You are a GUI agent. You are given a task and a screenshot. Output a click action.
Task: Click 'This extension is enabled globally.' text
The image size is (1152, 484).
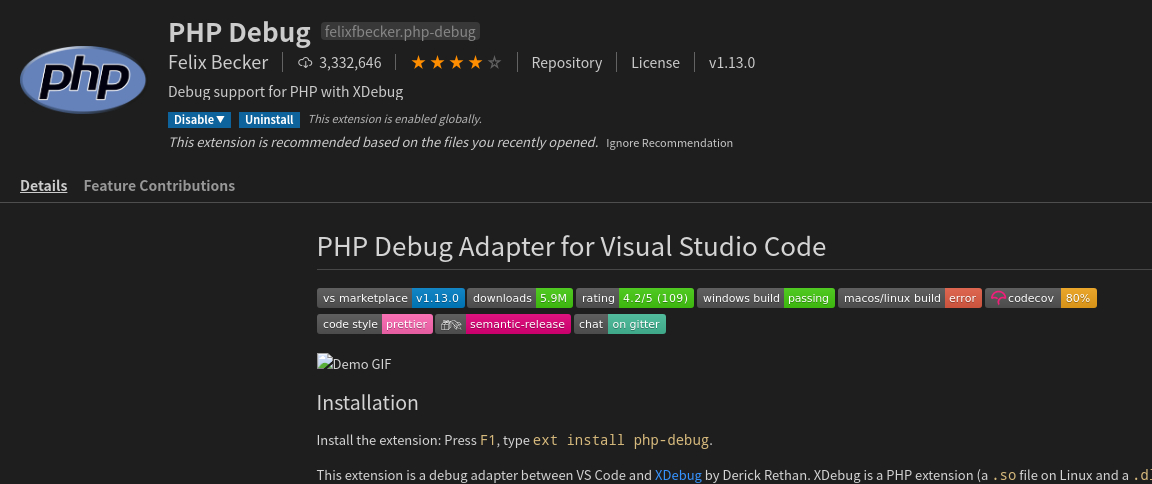pos(395,120)
